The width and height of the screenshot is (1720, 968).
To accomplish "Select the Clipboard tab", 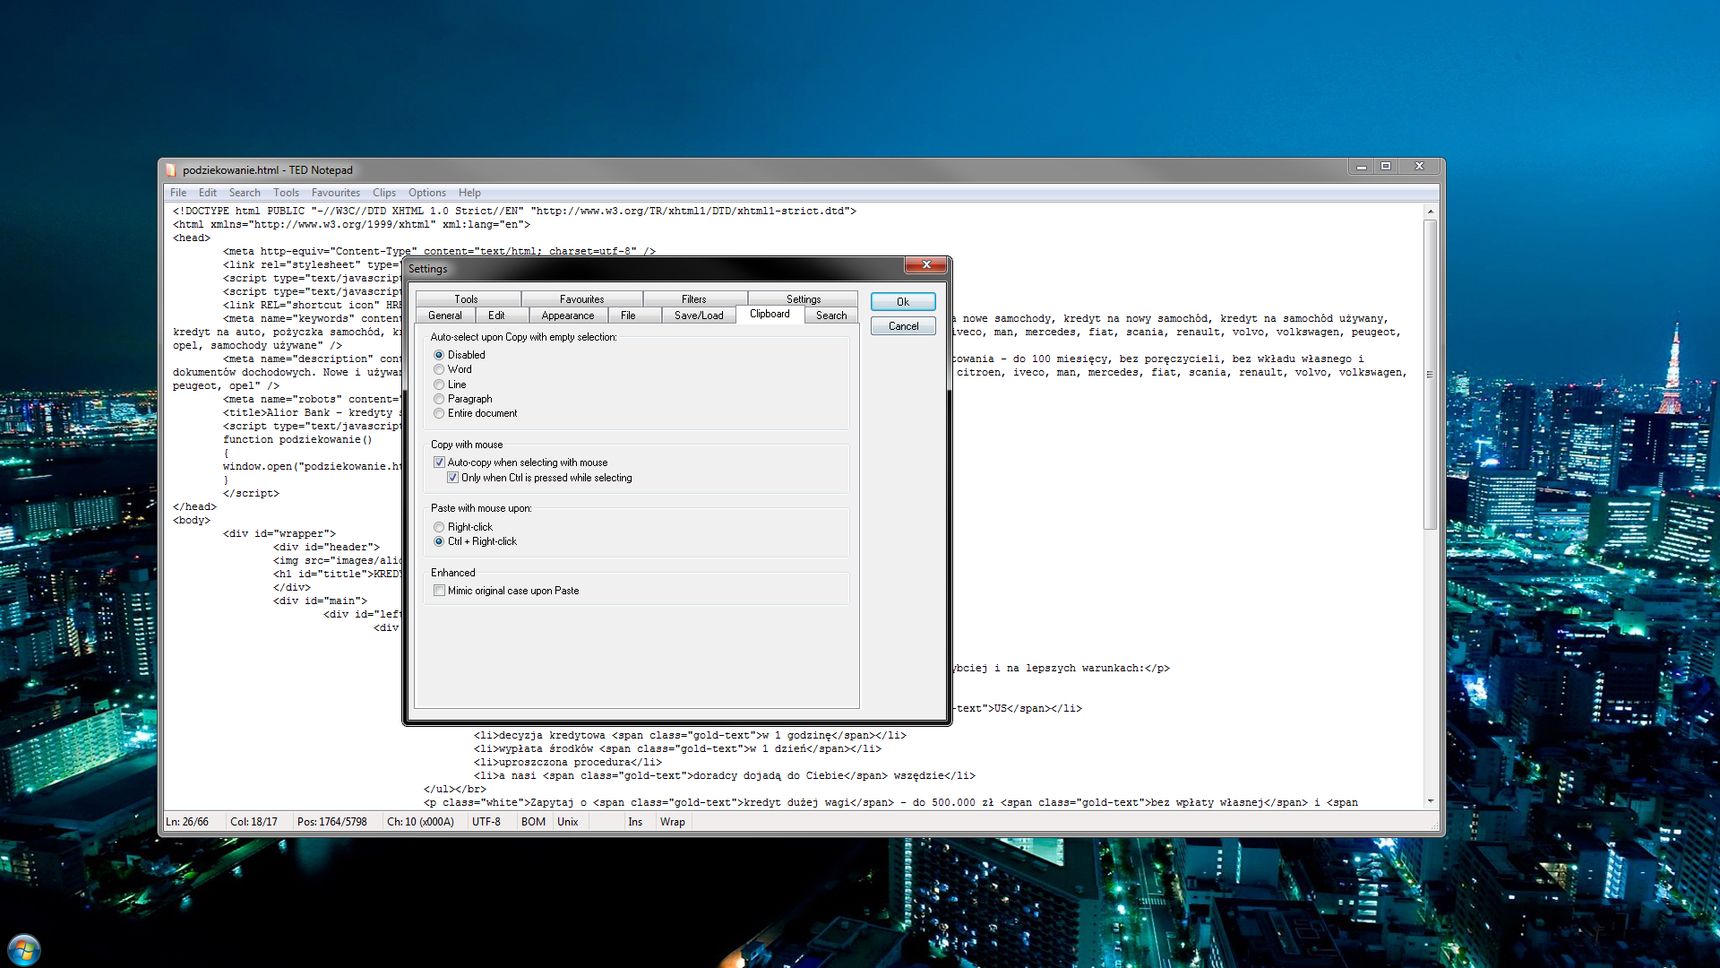I will pos(770,314).
